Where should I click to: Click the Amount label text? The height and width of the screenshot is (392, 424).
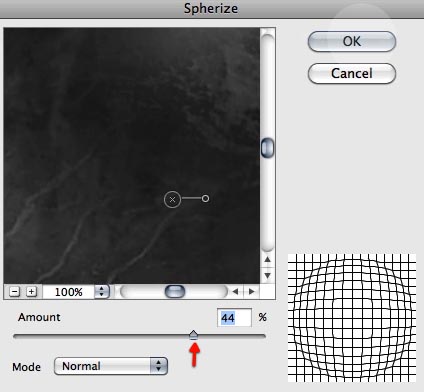39,317
